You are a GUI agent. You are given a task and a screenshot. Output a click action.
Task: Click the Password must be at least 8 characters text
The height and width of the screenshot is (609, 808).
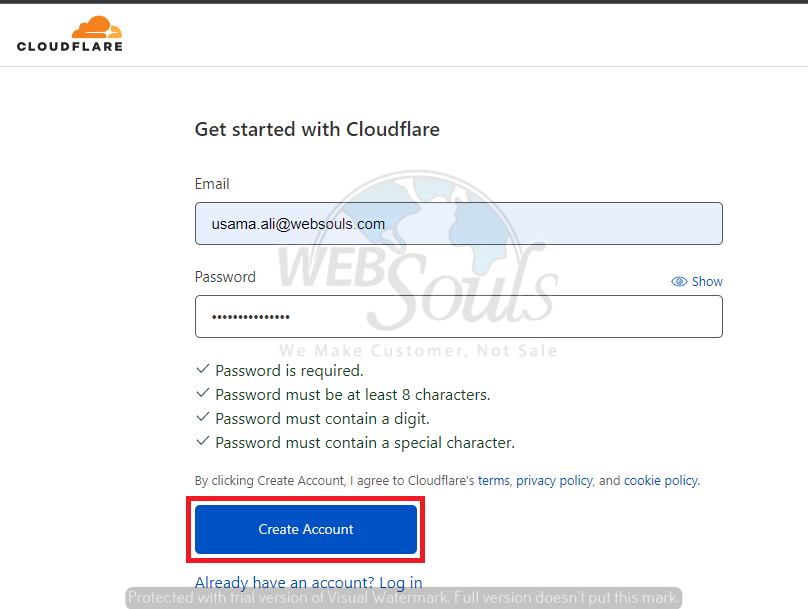[x=352, y=395]
